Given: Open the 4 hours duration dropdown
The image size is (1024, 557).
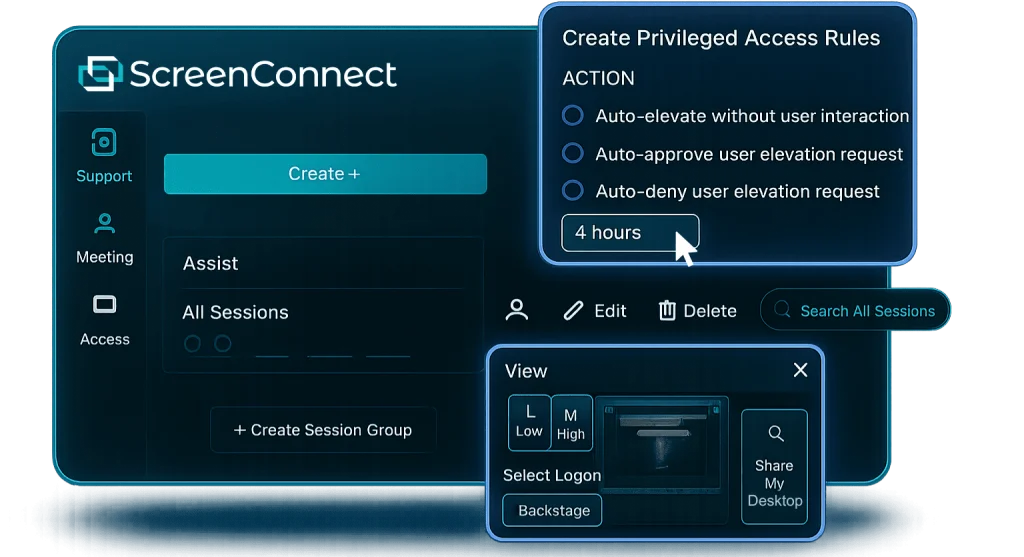Looking at the screenshot, I should [x=630, y=232].
